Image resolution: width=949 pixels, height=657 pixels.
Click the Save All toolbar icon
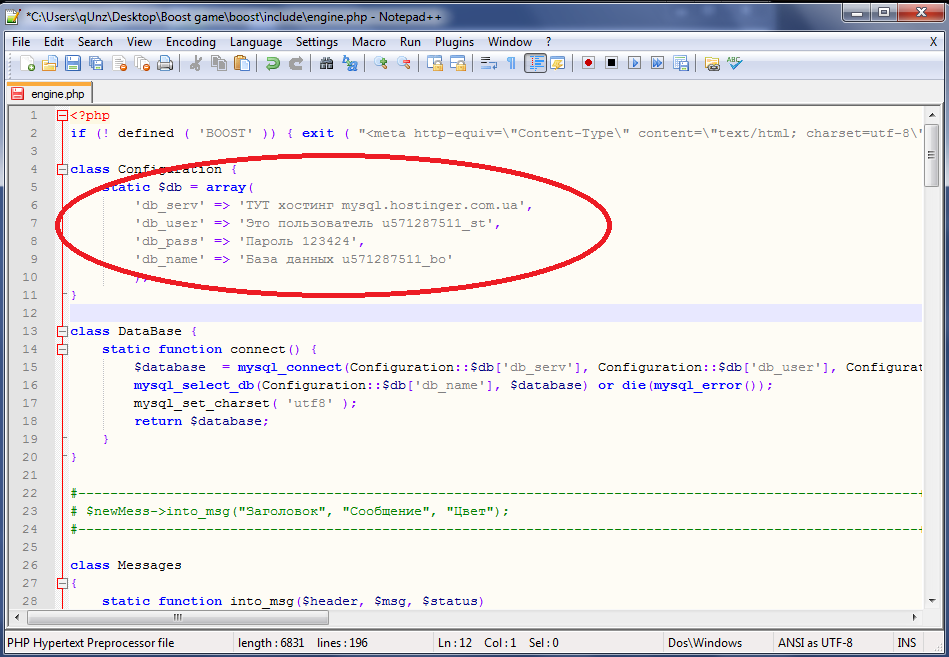click(x=96, y=63)
